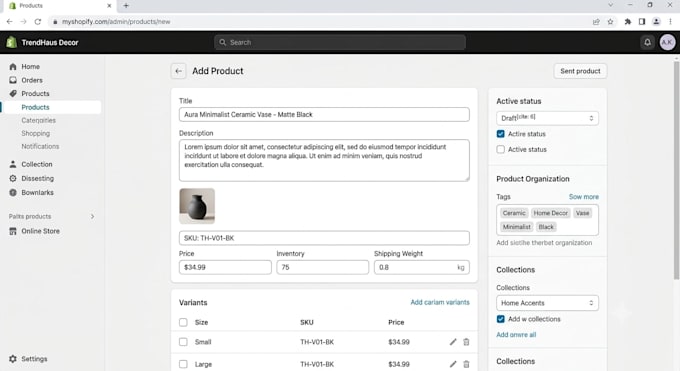Image resolution: width=680 pixels, height=371 pixels.
Task: Edit the Small variant with the pencil icon
Action: pyautogui.click(x=453, y=342)
